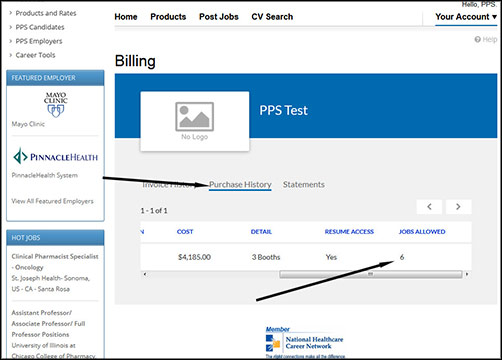Sort by the DETAIL column header
The width and height of the screenshot is (502, 360).
[261, 232]
